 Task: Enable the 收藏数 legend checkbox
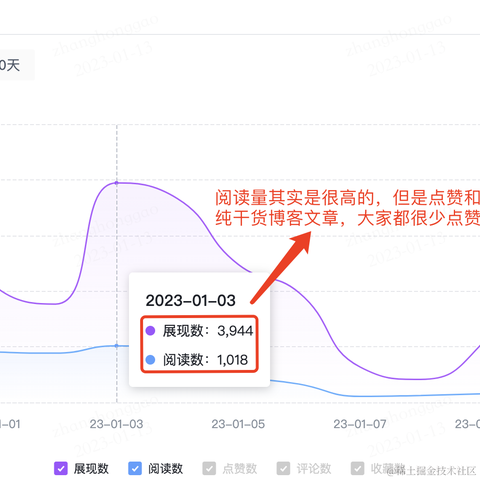click(x=358, y=468)
